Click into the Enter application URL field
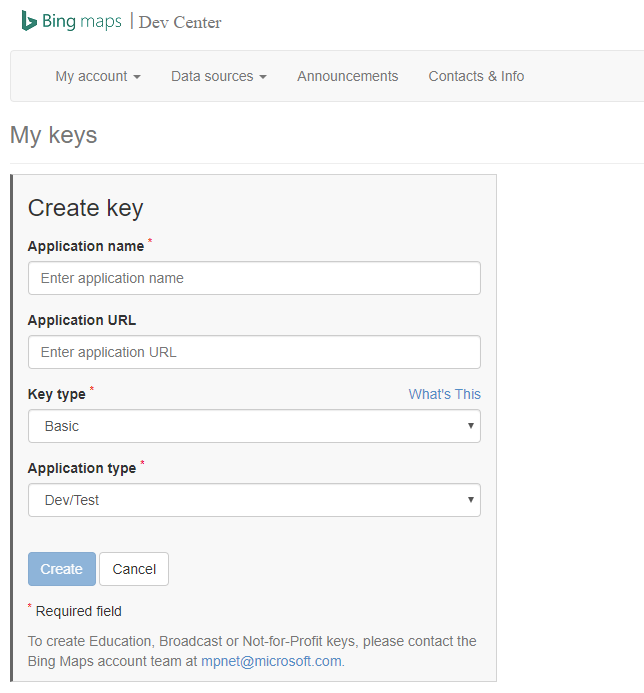This screenshot has width=644, height=693. [254, 352]
